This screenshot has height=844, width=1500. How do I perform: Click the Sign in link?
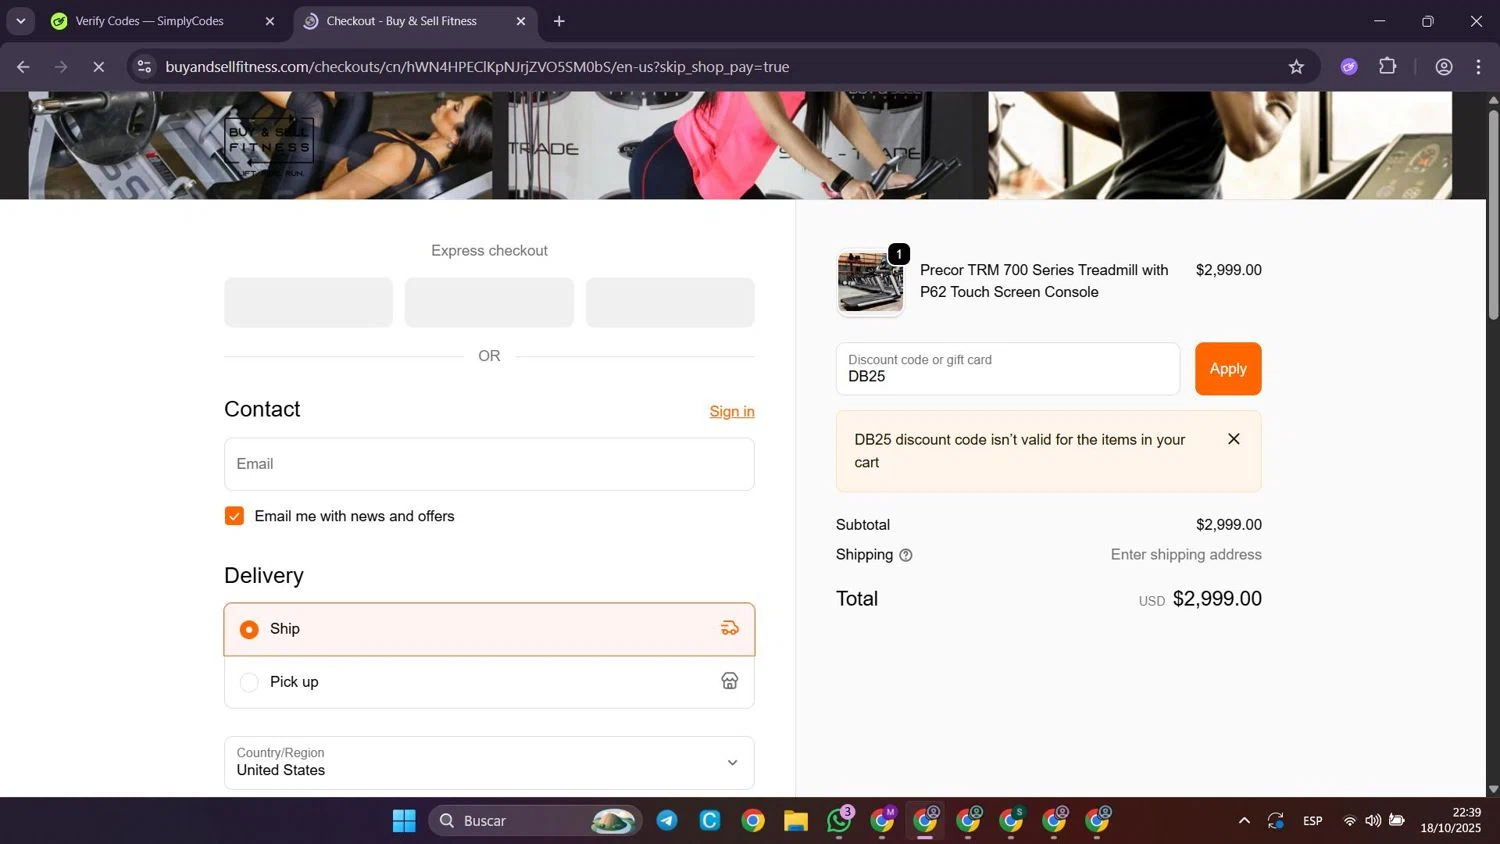(x=732, y=411)
